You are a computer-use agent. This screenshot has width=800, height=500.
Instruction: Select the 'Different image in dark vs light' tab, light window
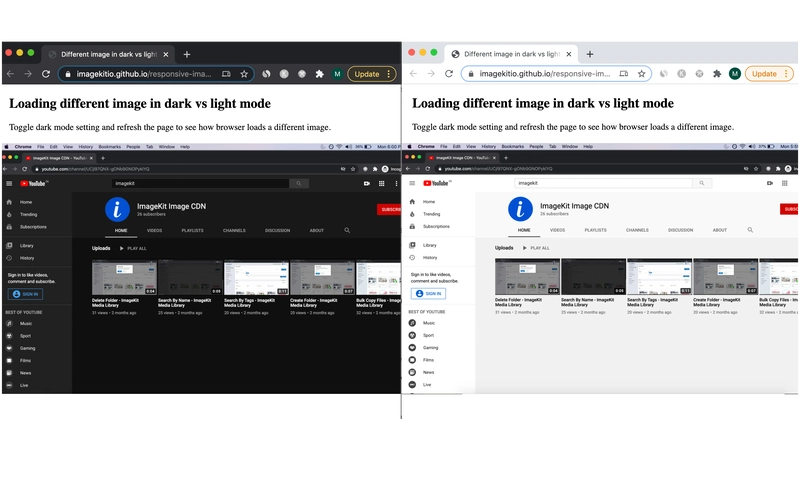pos(512,54)
